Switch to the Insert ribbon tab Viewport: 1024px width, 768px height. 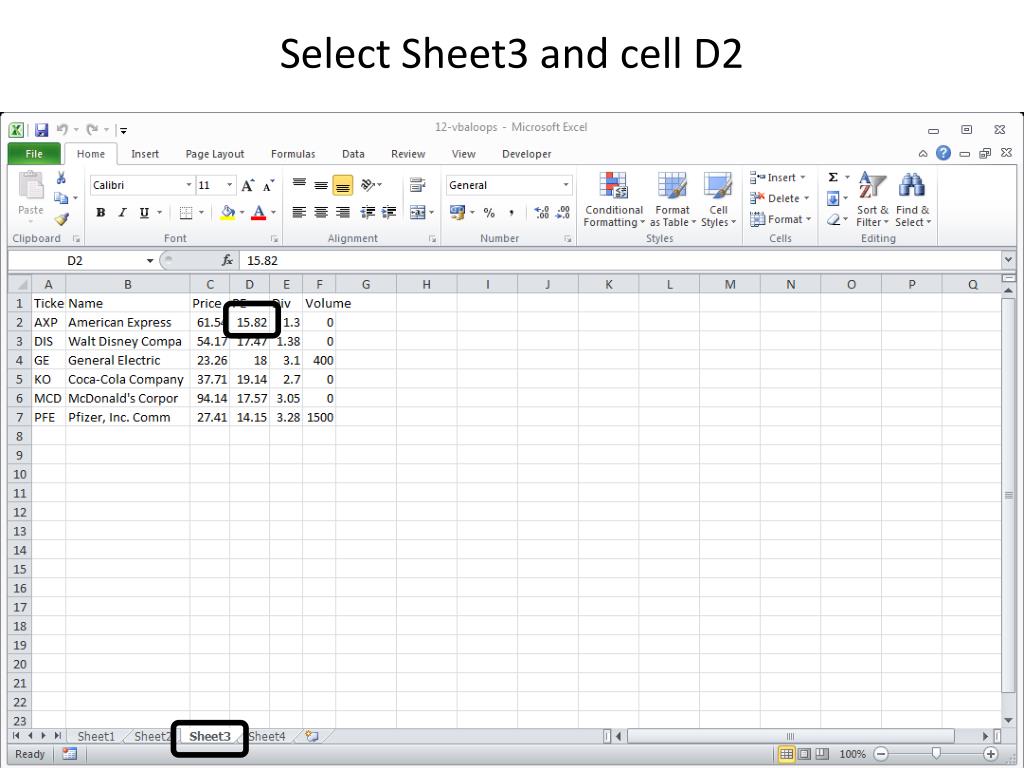point(144,154)
